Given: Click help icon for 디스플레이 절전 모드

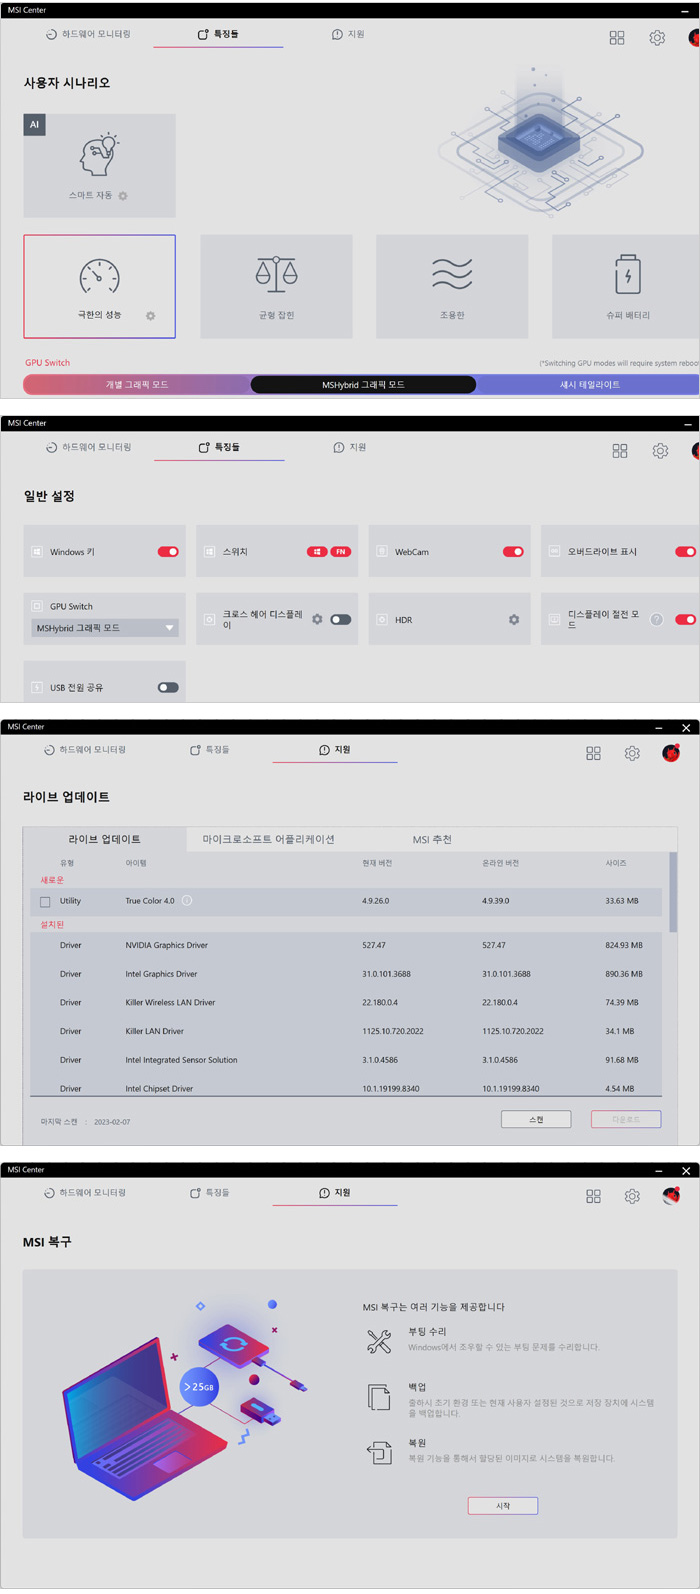Looking at the screenshot, I should [657, 620].
